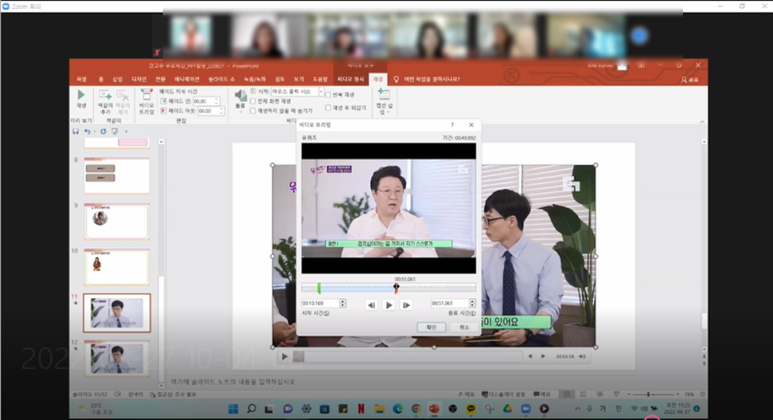Image resolution: width=773 pixels, height=420 pixels.
Task: Click PowerPoint icon in taskbar
Action: click(434, 409)
